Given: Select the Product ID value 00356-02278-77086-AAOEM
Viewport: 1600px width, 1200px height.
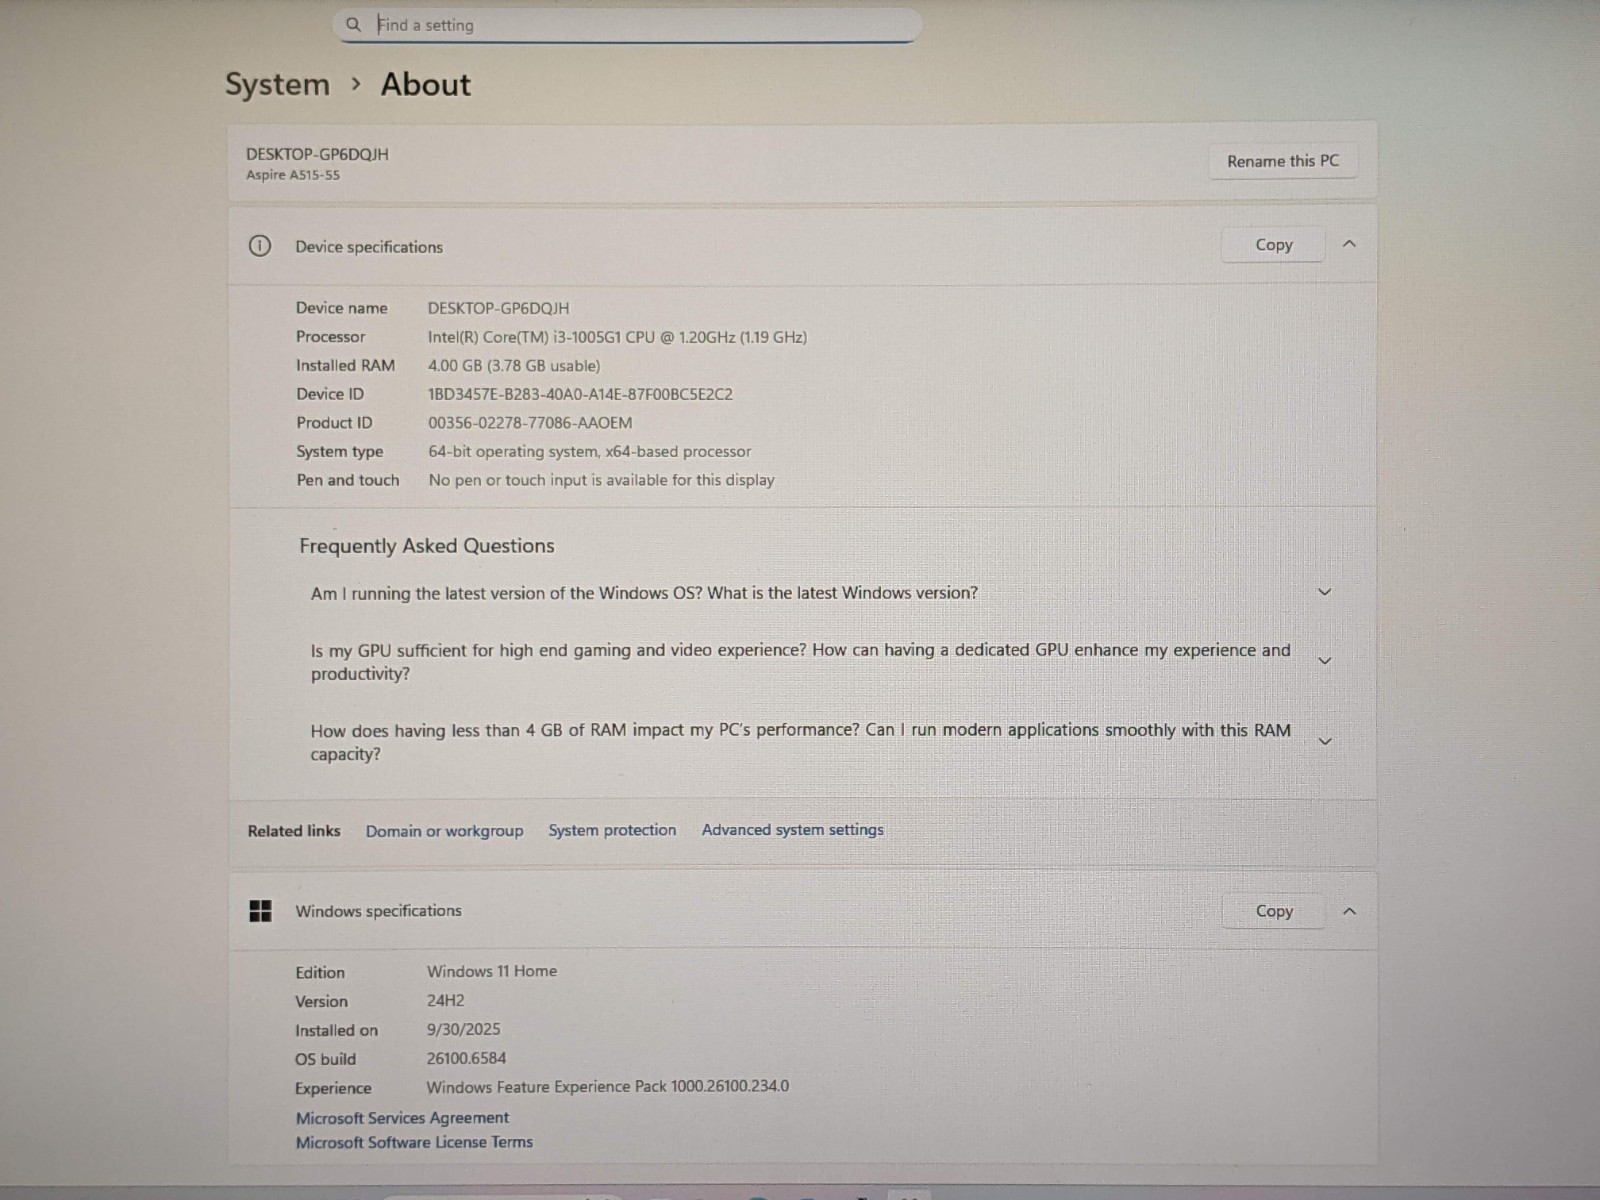Looking at the screenshot, I should coord(530,423).
